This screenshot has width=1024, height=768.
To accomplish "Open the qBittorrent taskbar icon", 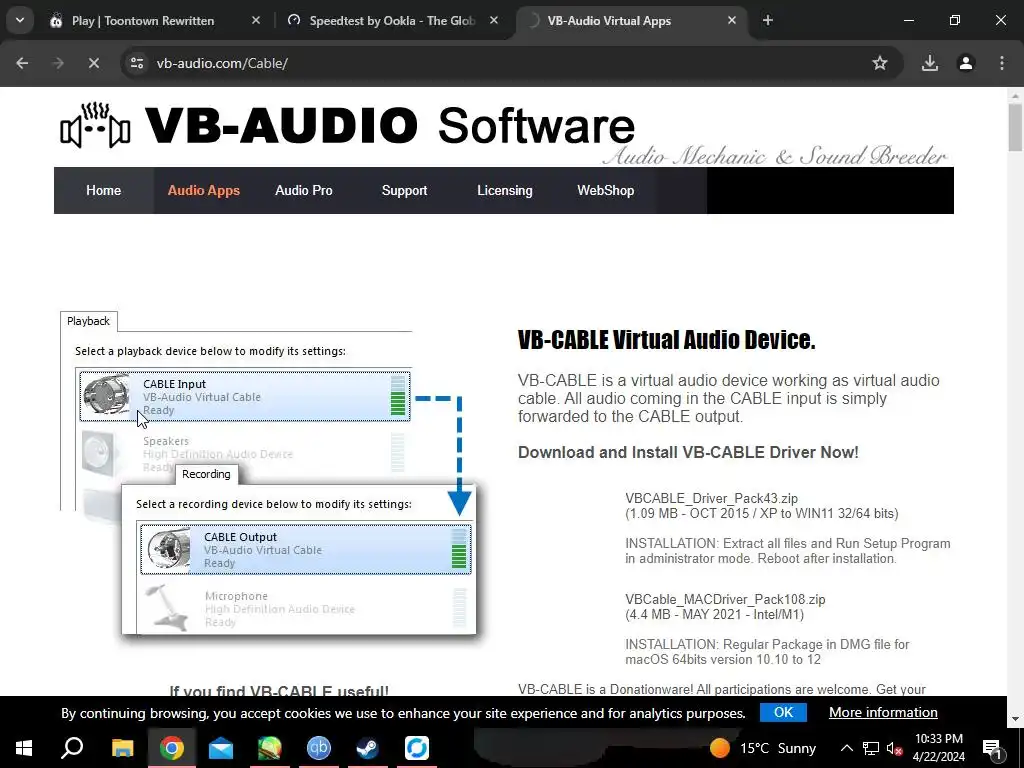I will pyautogui.click(x=319, y=748).
